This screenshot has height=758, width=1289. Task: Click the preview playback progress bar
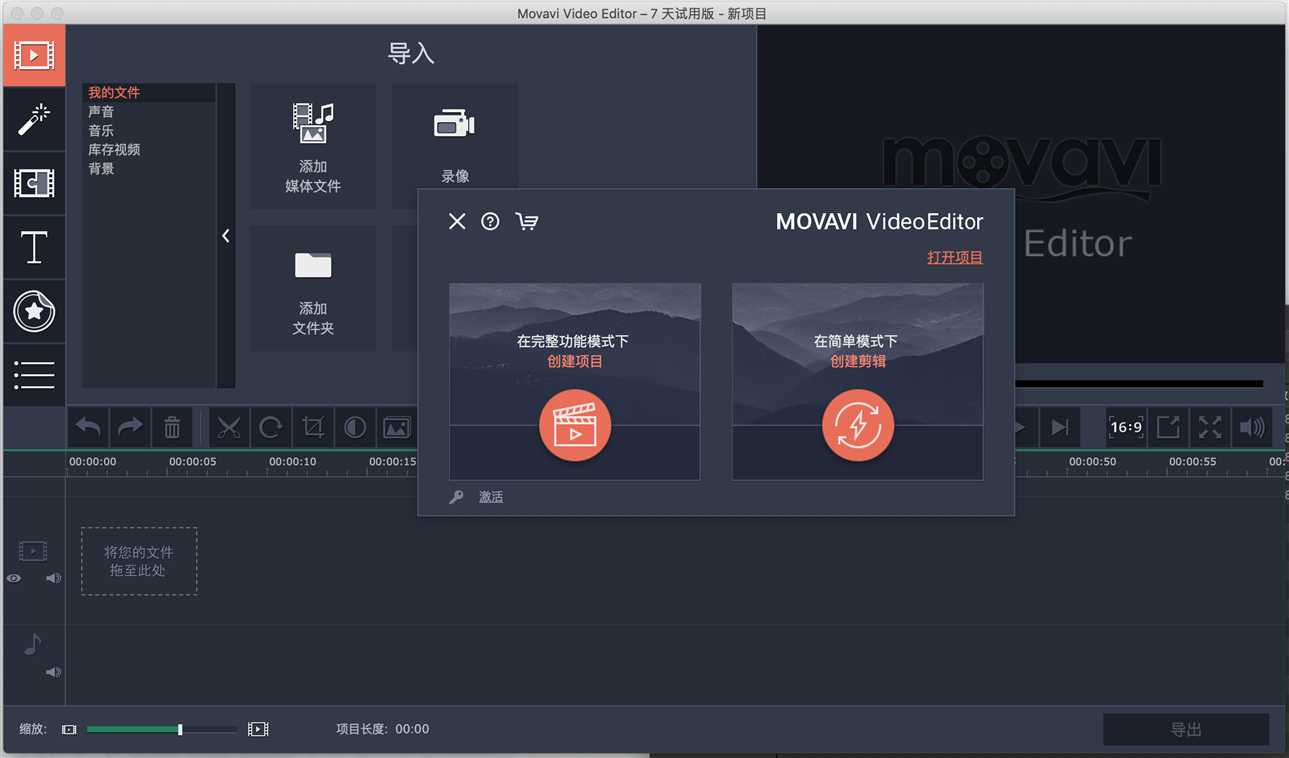point(1139,384)
